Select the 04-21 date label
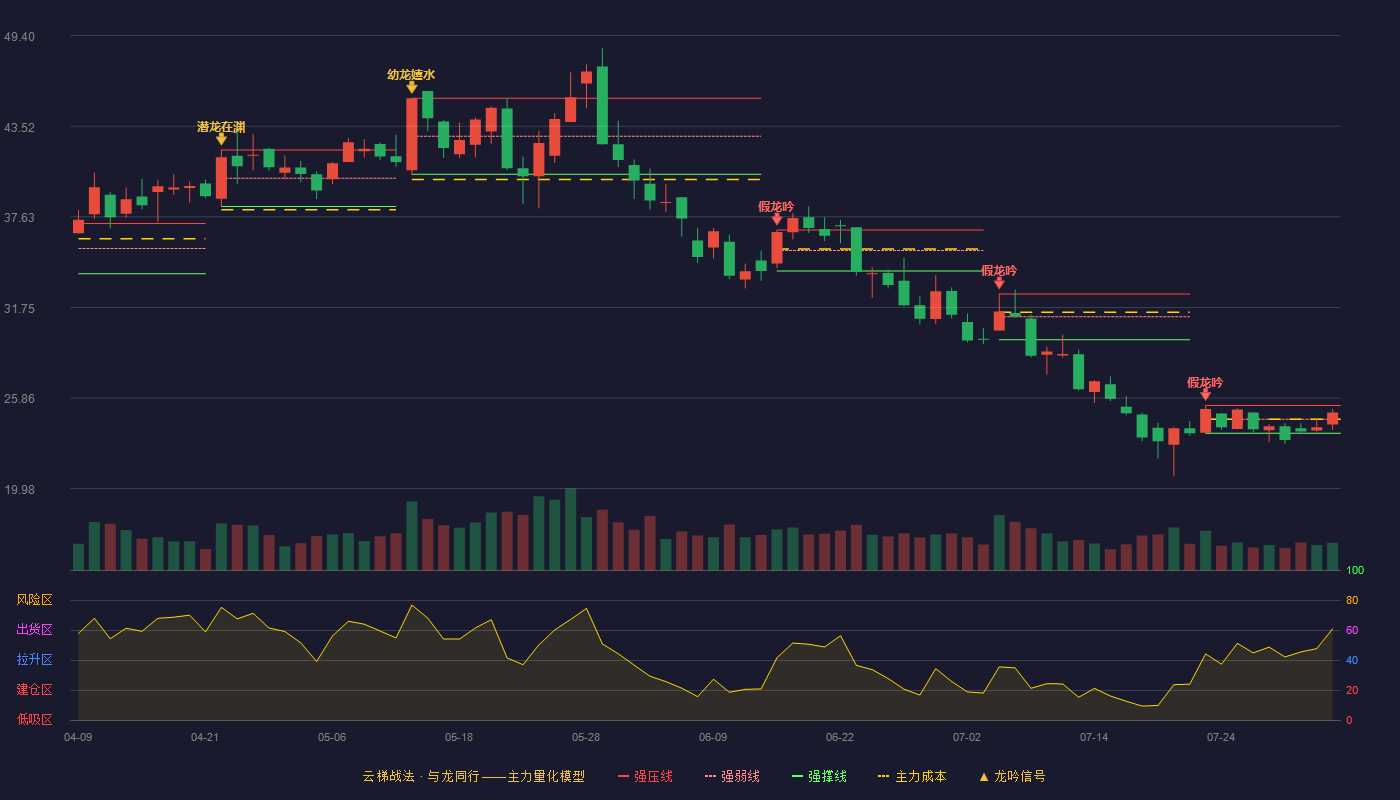 click(205, 738)
